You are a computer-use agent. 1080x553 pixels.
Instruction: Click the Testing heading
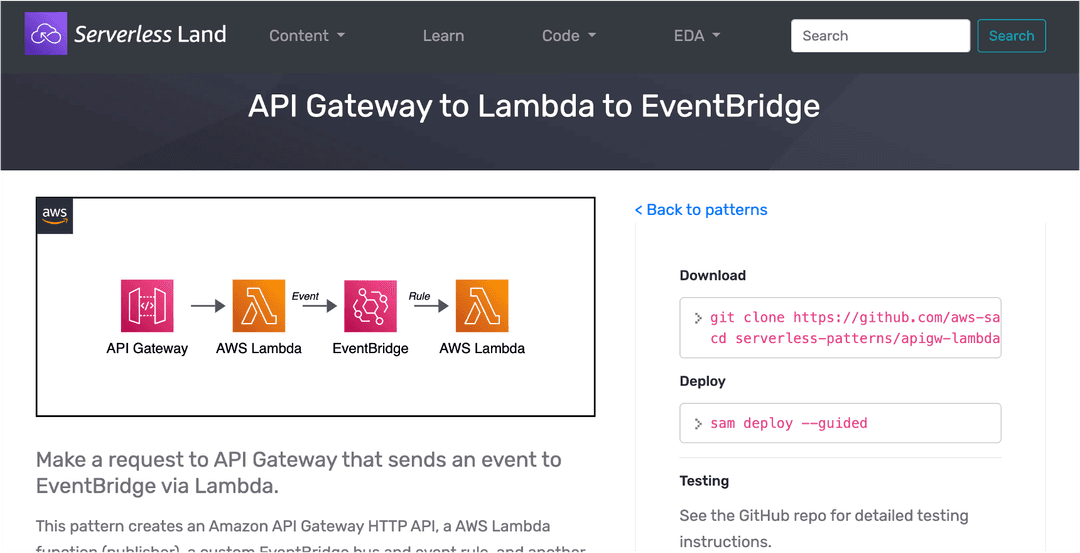704,481
